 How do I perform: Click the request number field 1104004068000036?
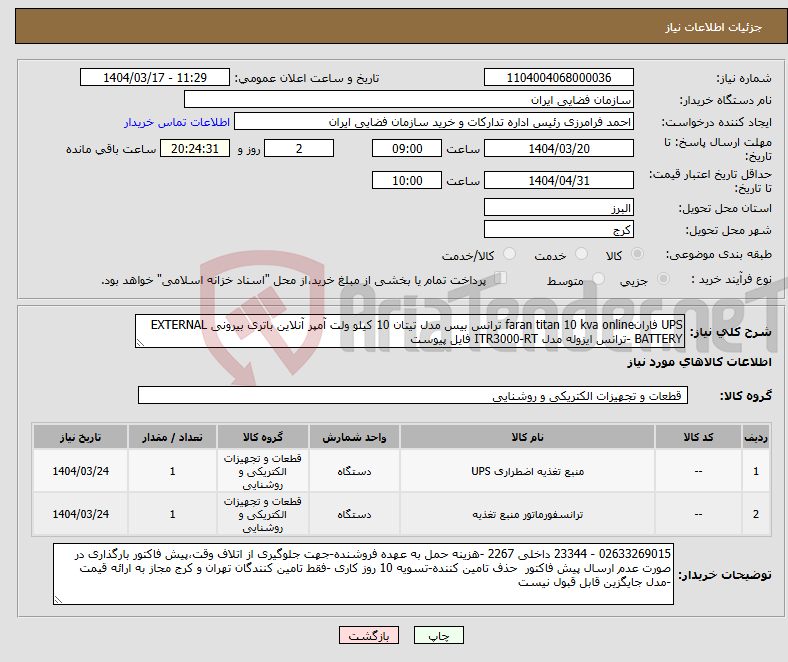pos(558,77)
